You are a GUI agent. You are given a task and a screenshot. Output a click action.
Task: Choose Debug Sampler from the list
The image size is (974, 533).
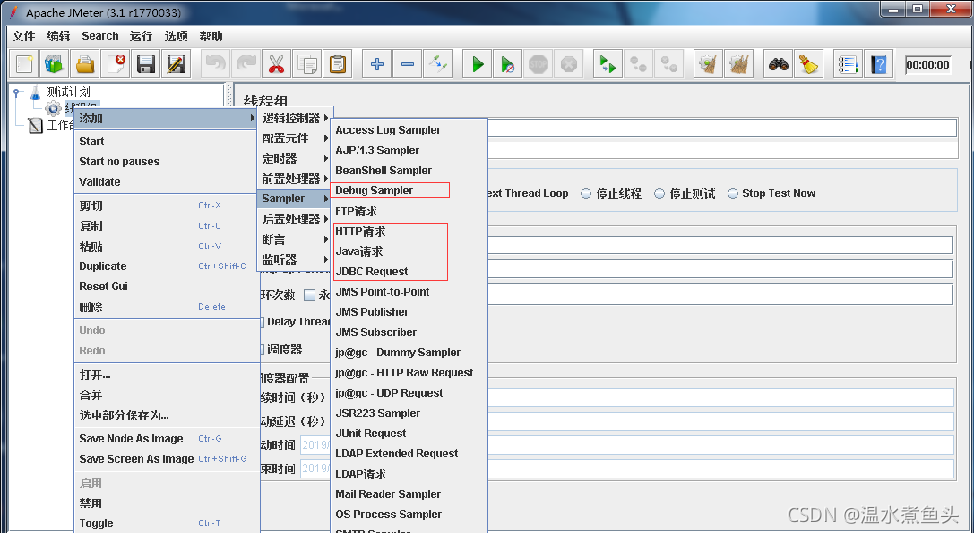click(374, 190)
